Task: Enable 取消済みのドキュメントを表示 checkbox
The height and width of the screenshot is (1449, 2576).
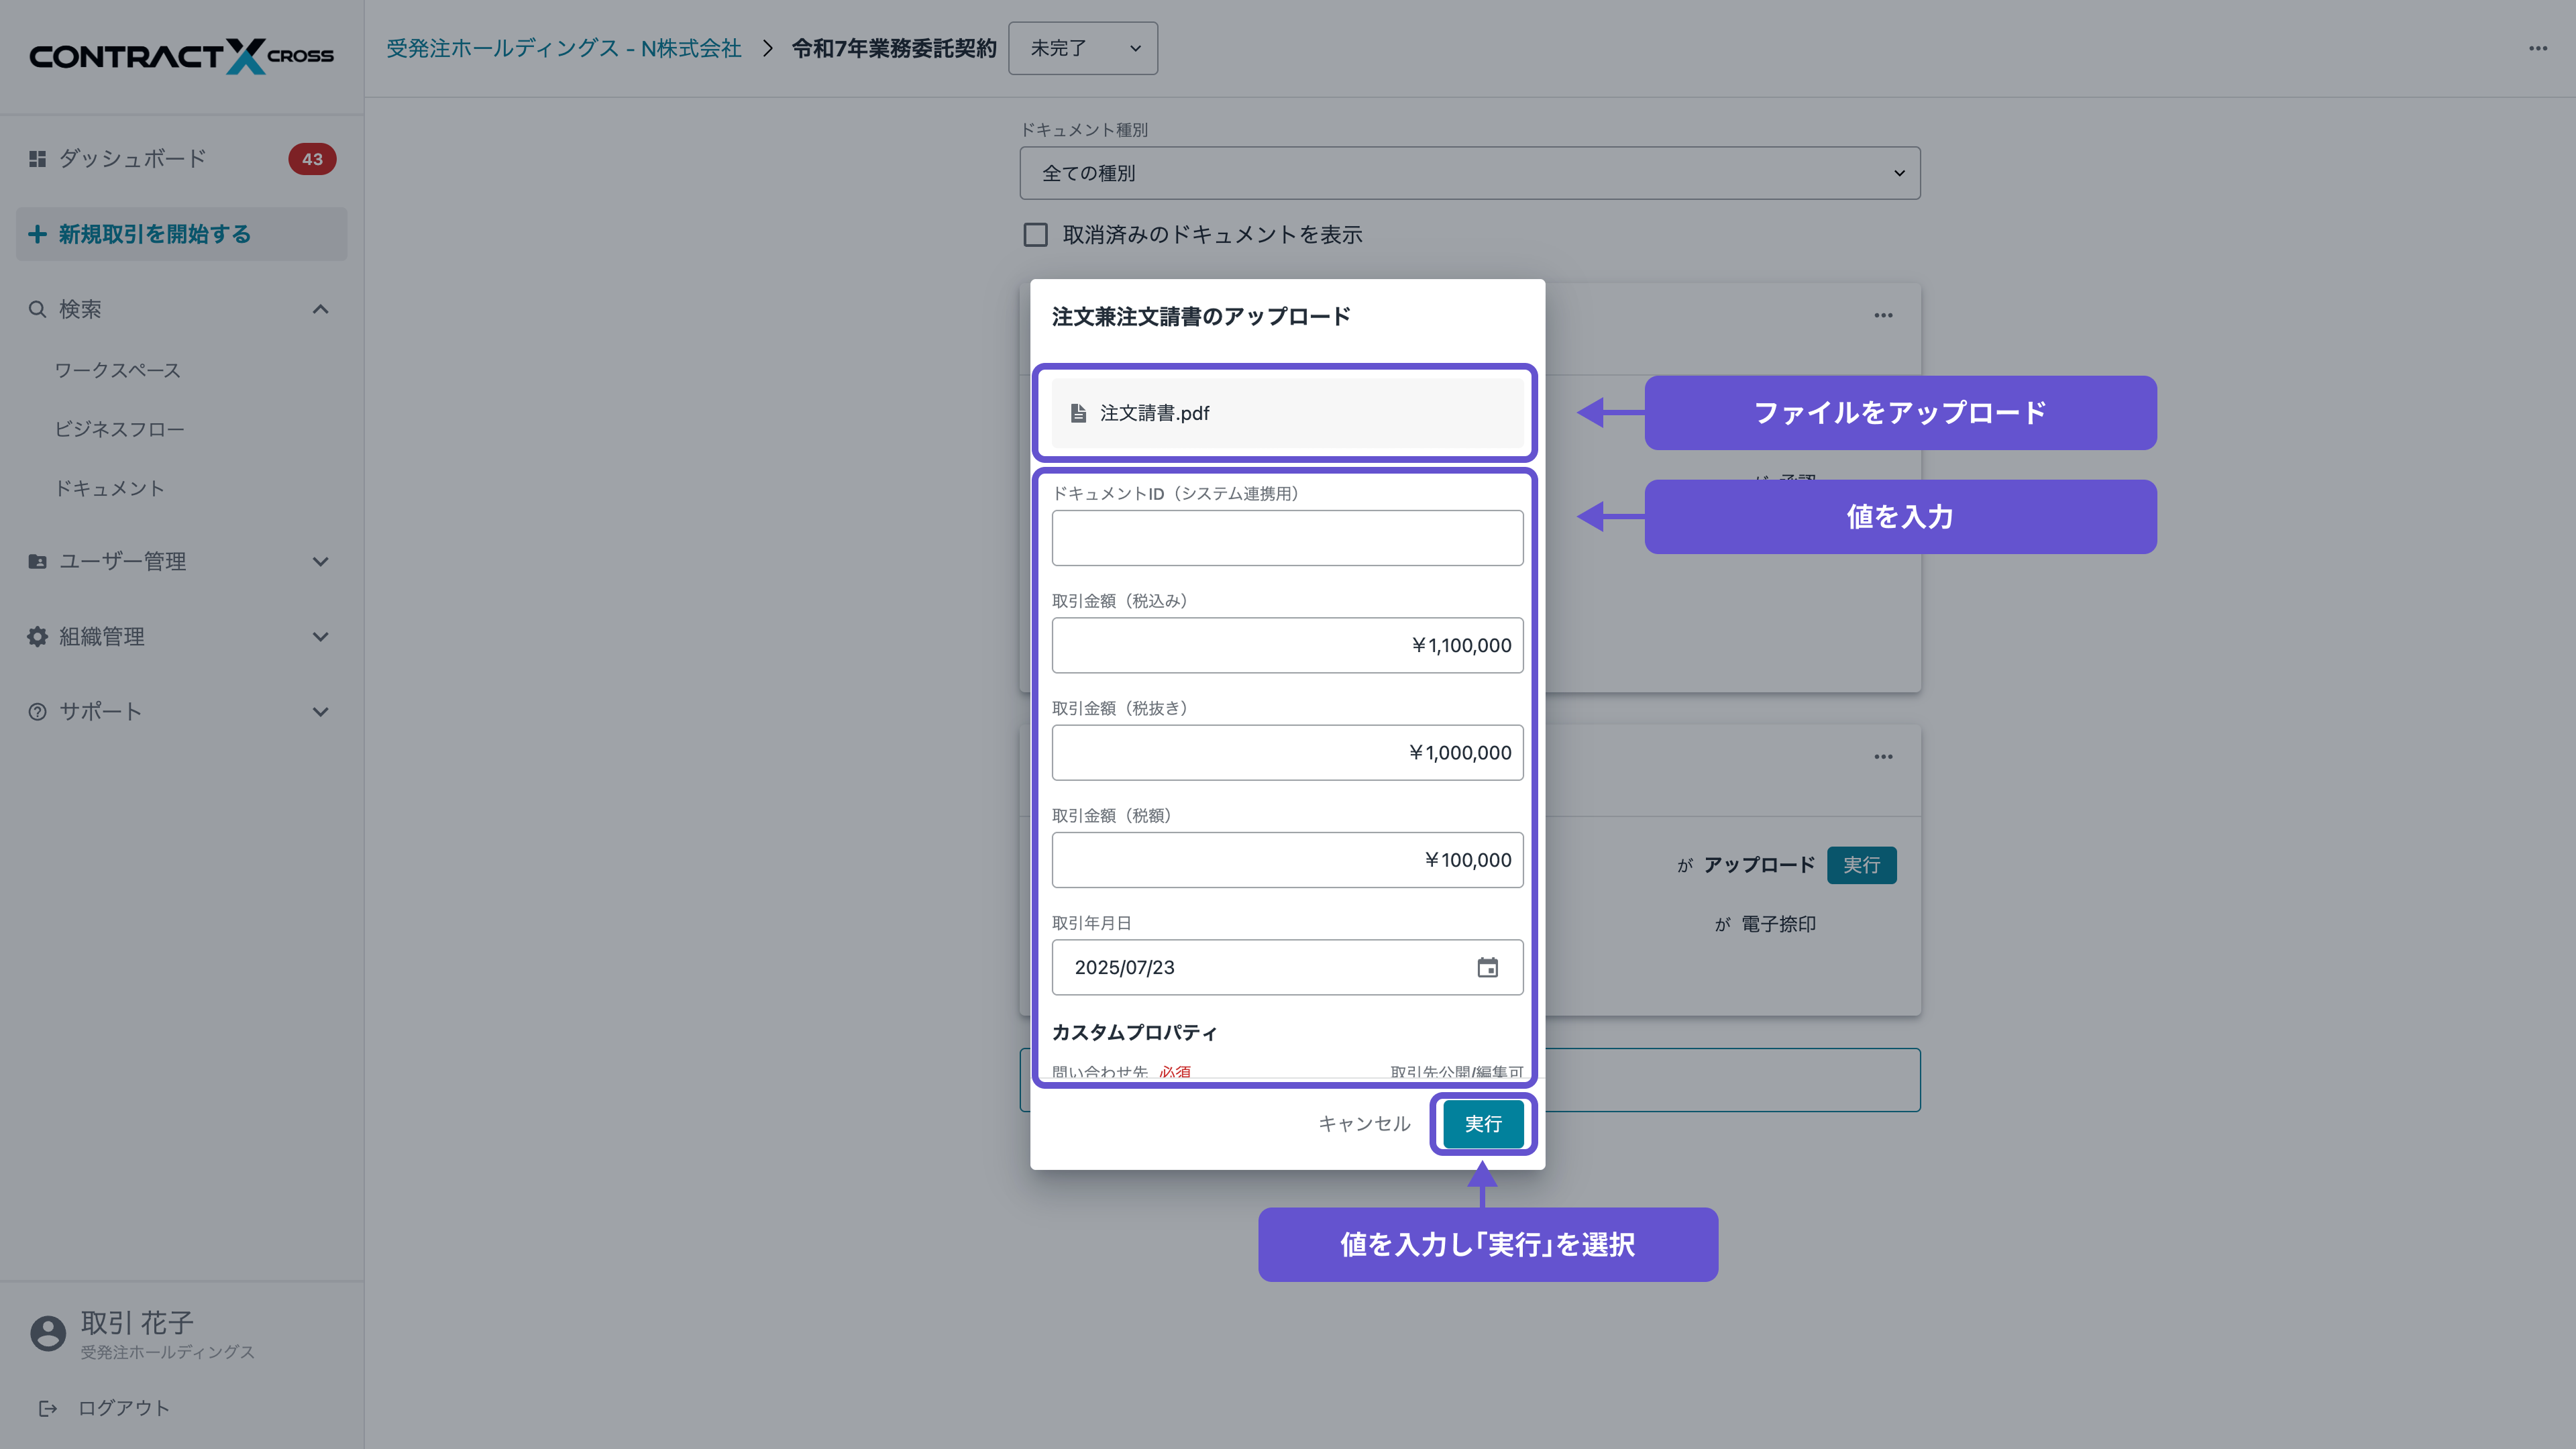Action: pos(1035,234)
